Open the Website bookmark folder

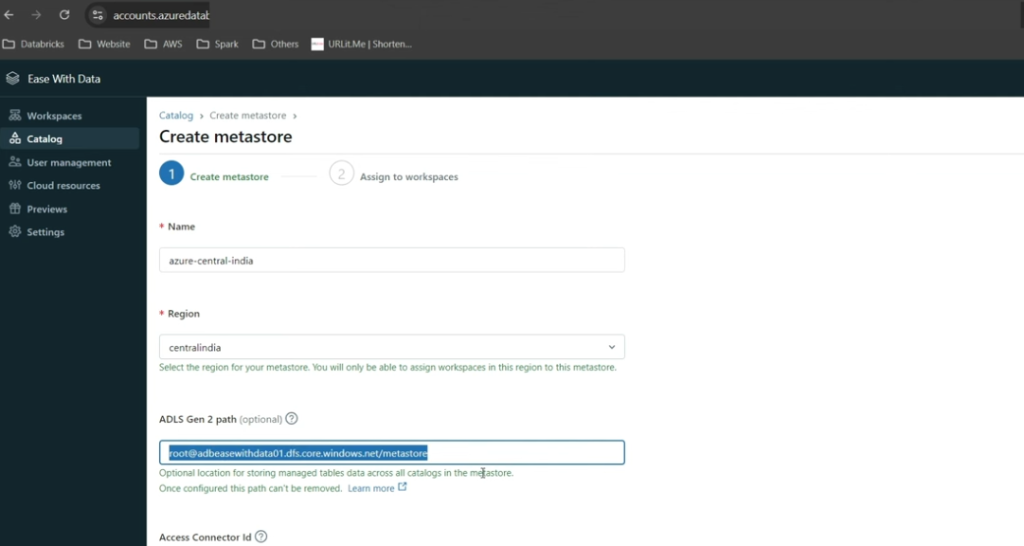[x=104, y=44]
